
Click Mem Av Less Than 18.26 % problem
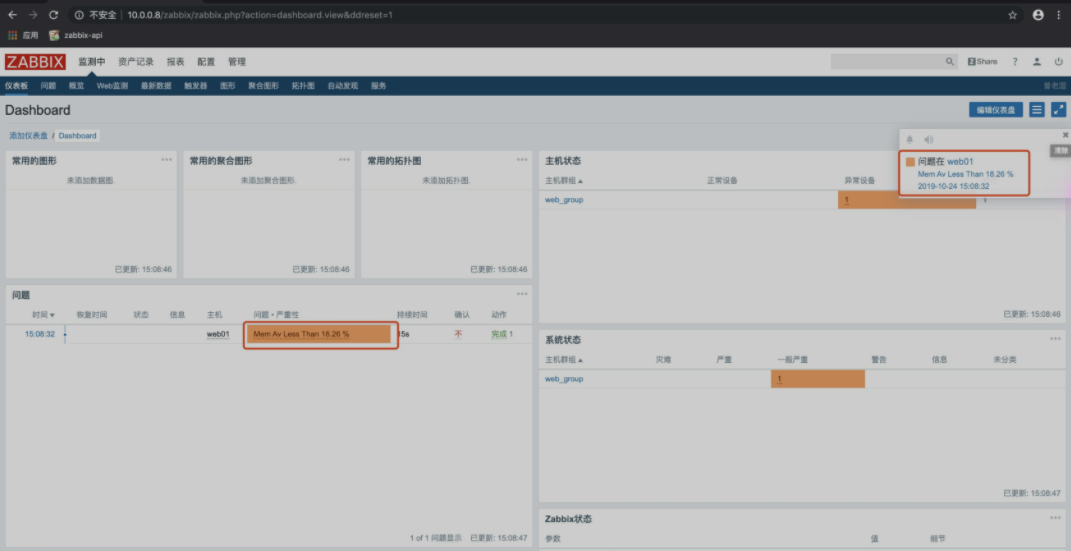click(x=301, y=335)
